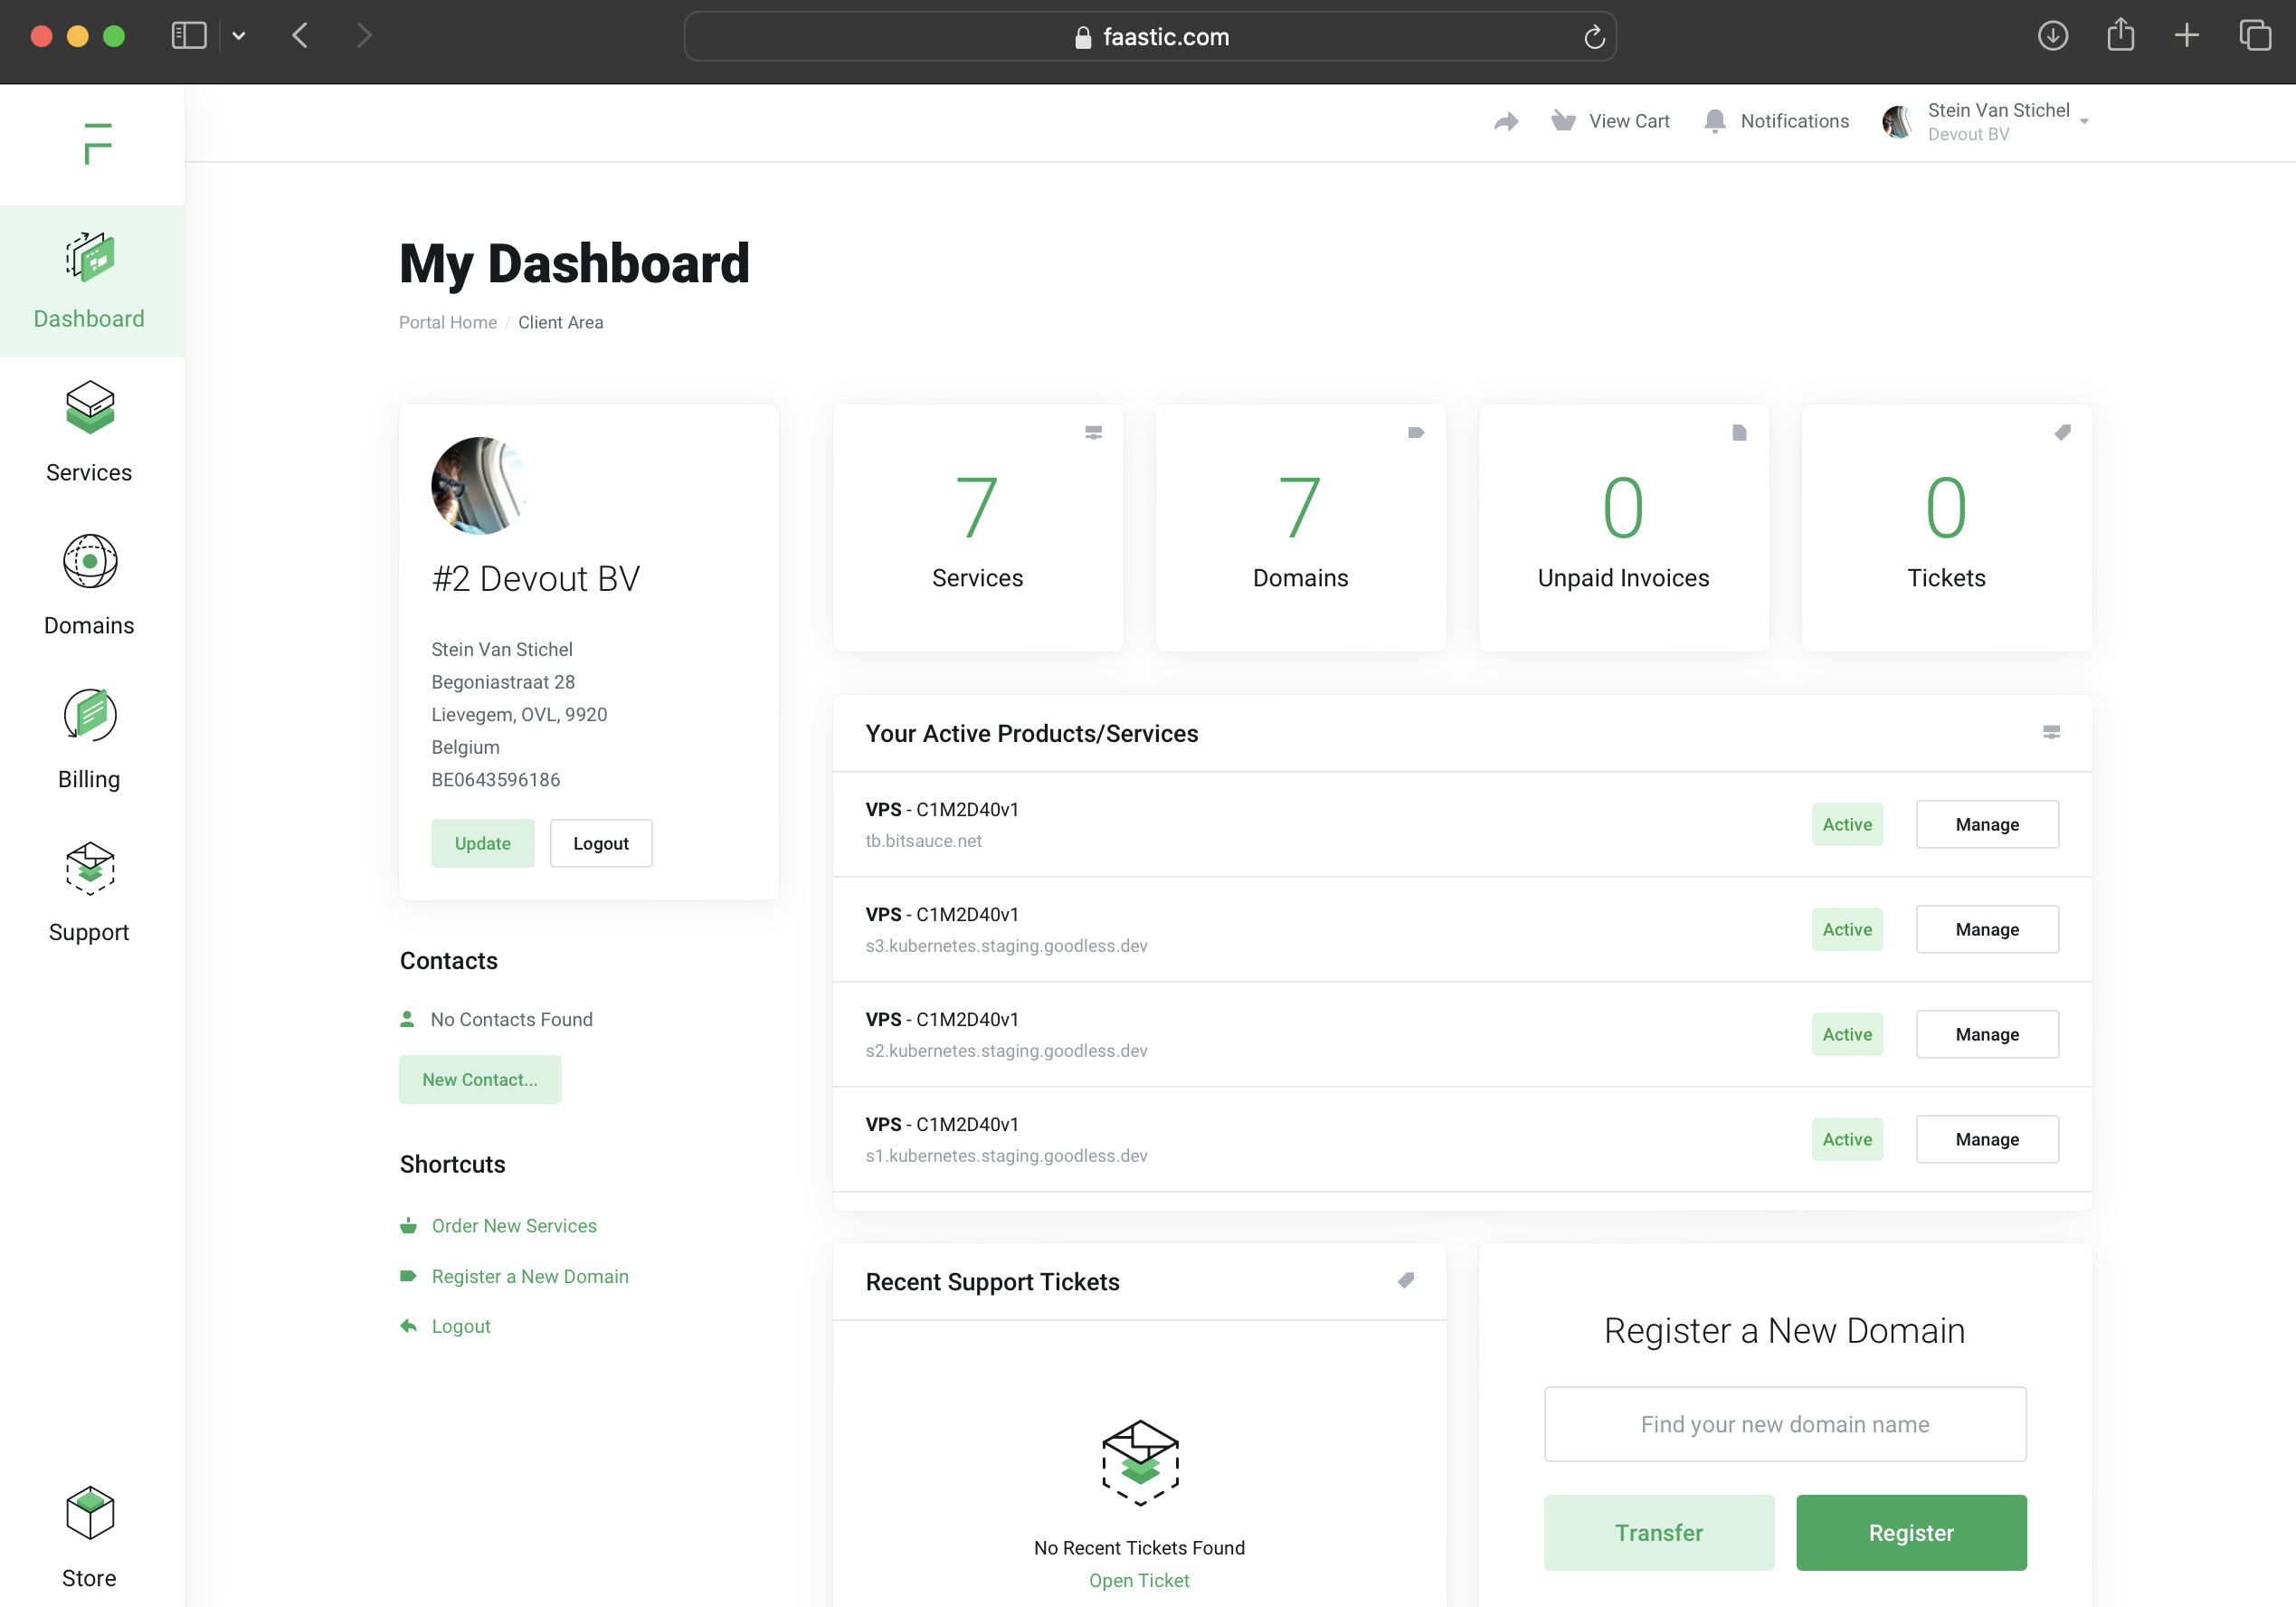Click the share arrow icon in header
The image size is (2296, 1607).
tap(1506, 122)
